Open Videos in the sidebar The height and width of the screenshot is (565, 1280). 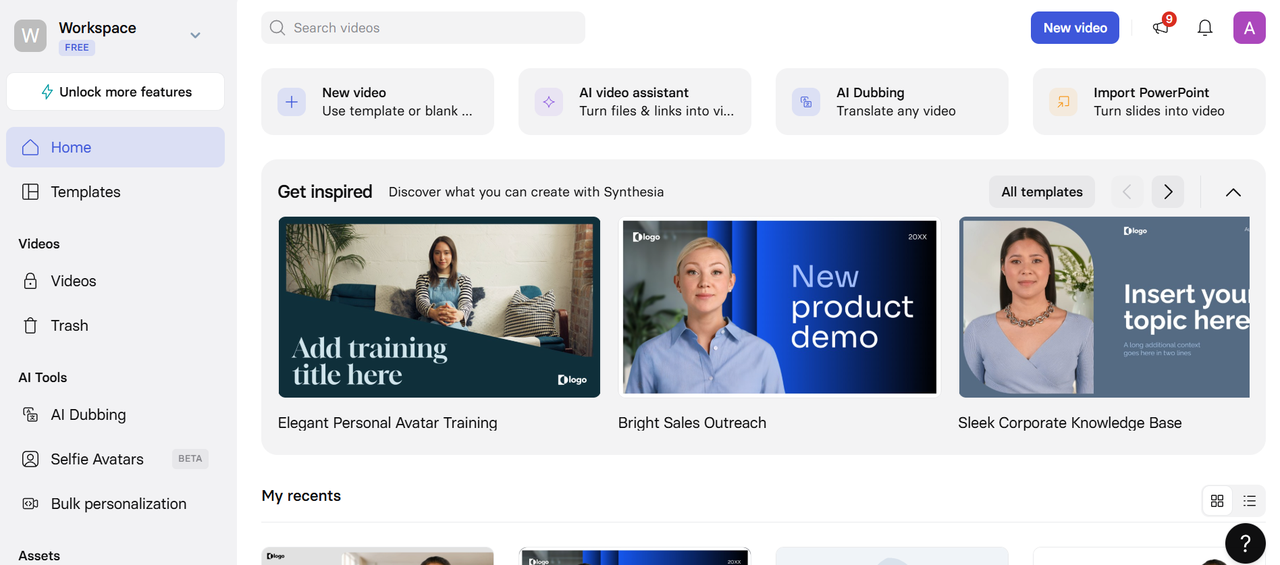point(116,281)
